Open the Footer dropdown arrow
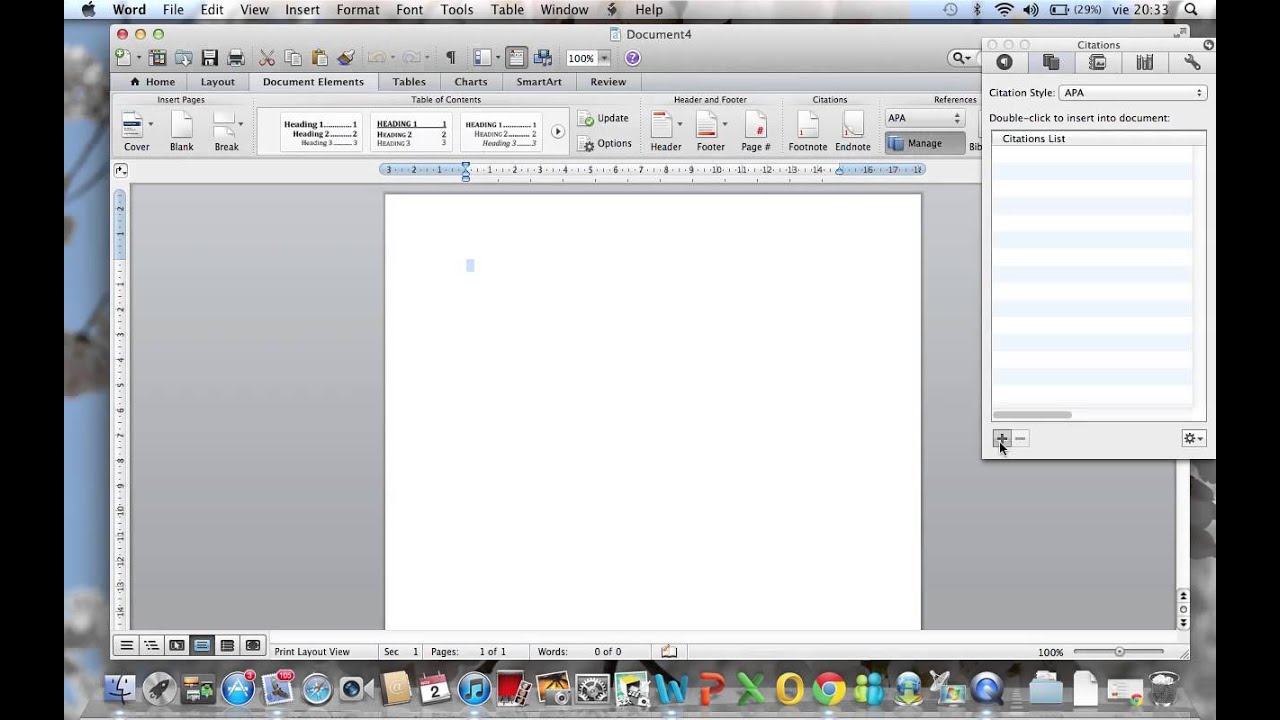The image size is (1280, 720). point(725,124)
